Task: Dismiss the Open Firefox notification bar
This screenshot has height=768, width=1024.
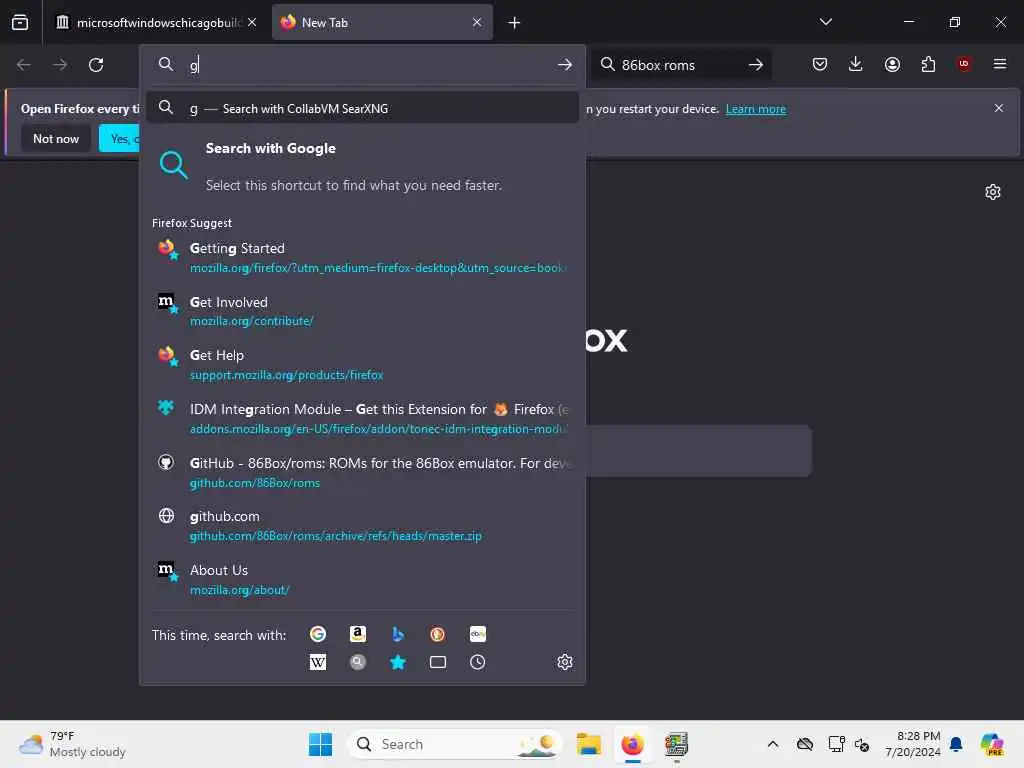Action: (999, 108)
